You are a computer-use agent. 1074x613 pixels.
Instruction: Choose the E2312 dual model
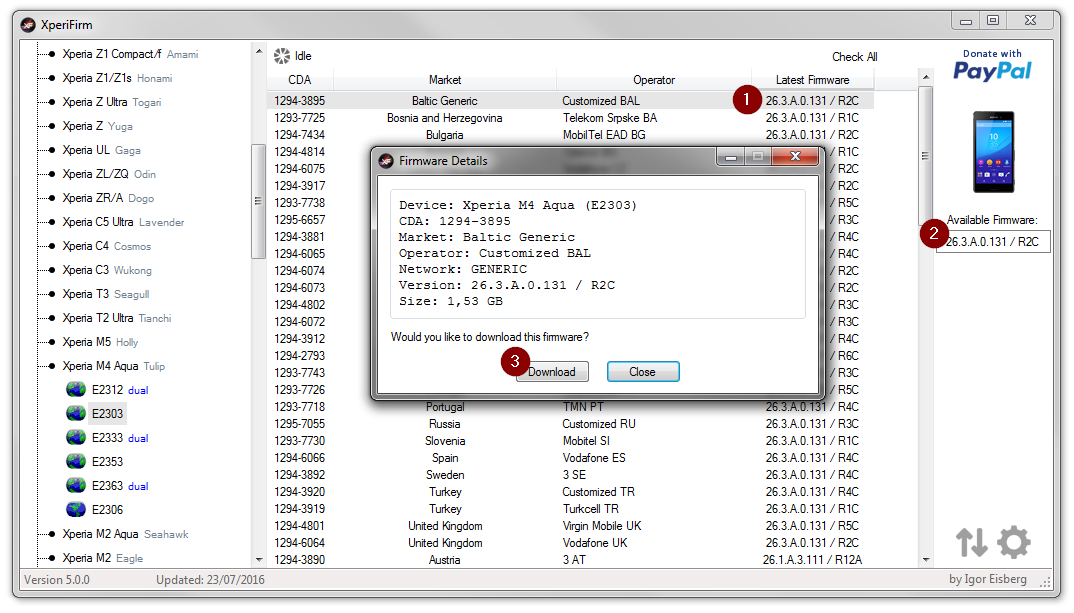(120, 390)
